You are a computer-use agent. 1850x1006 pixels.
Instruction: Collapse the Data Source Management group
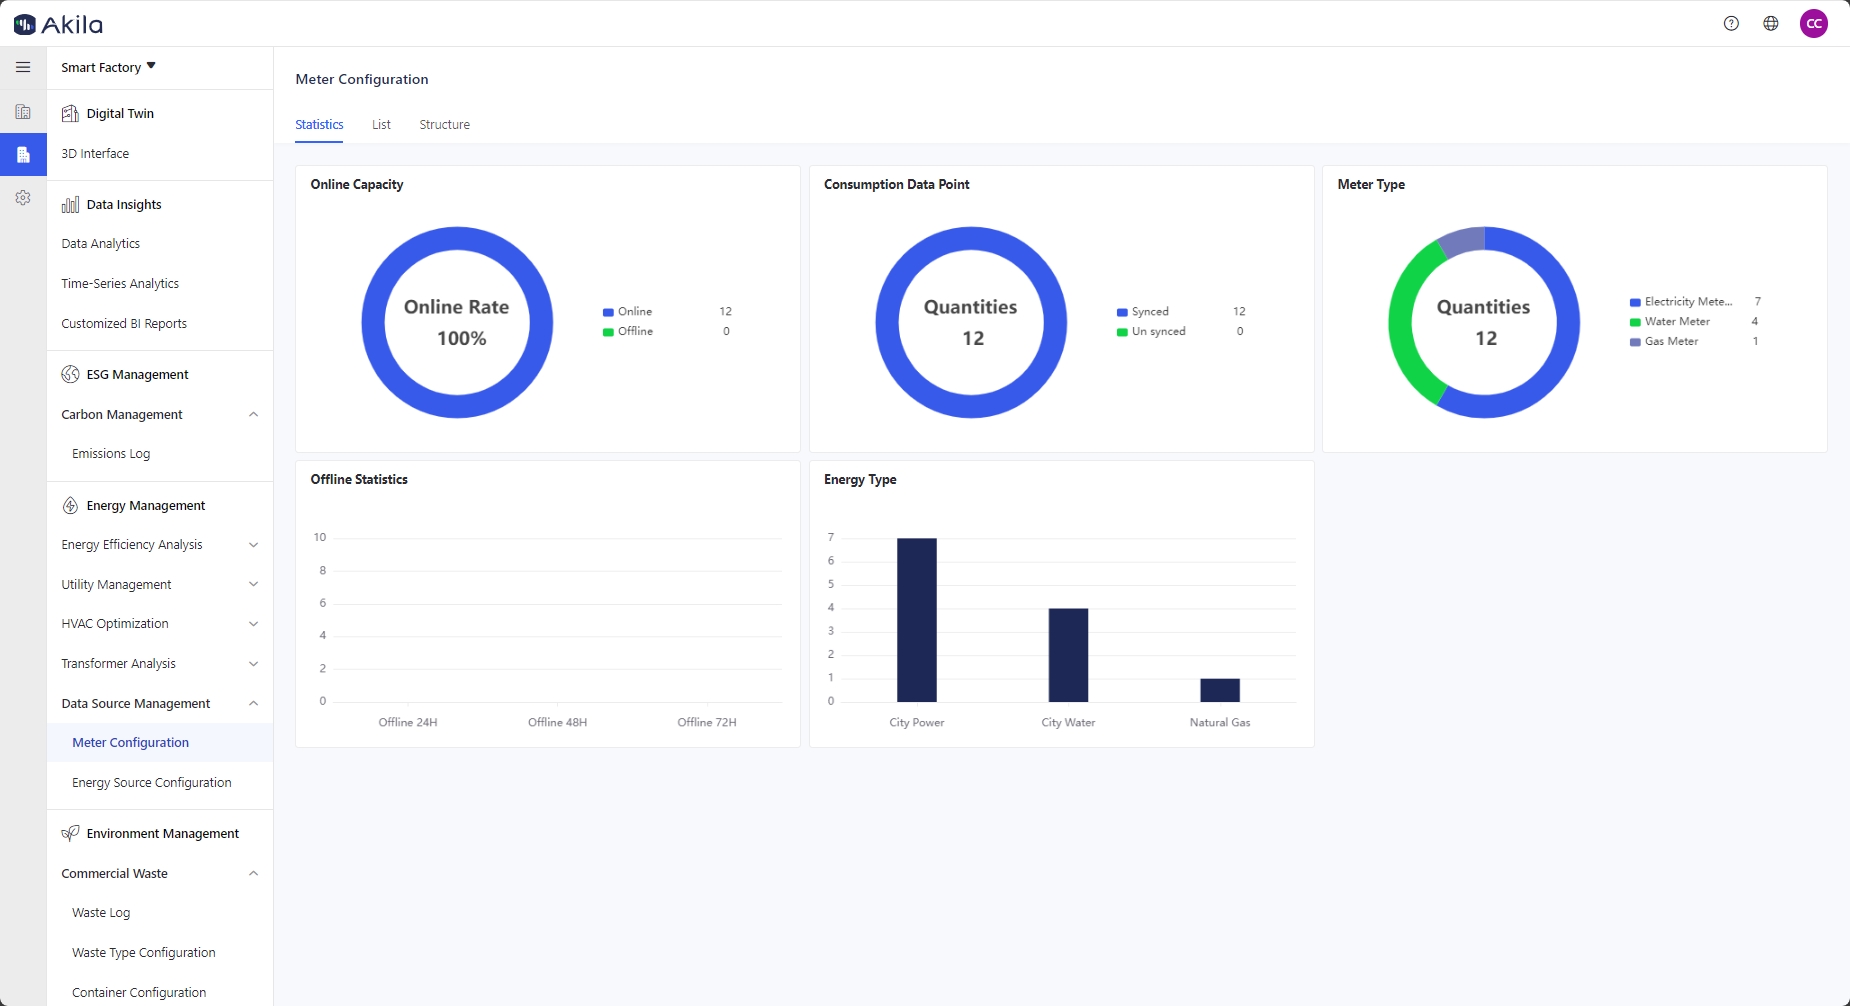(x=253, y=703)
